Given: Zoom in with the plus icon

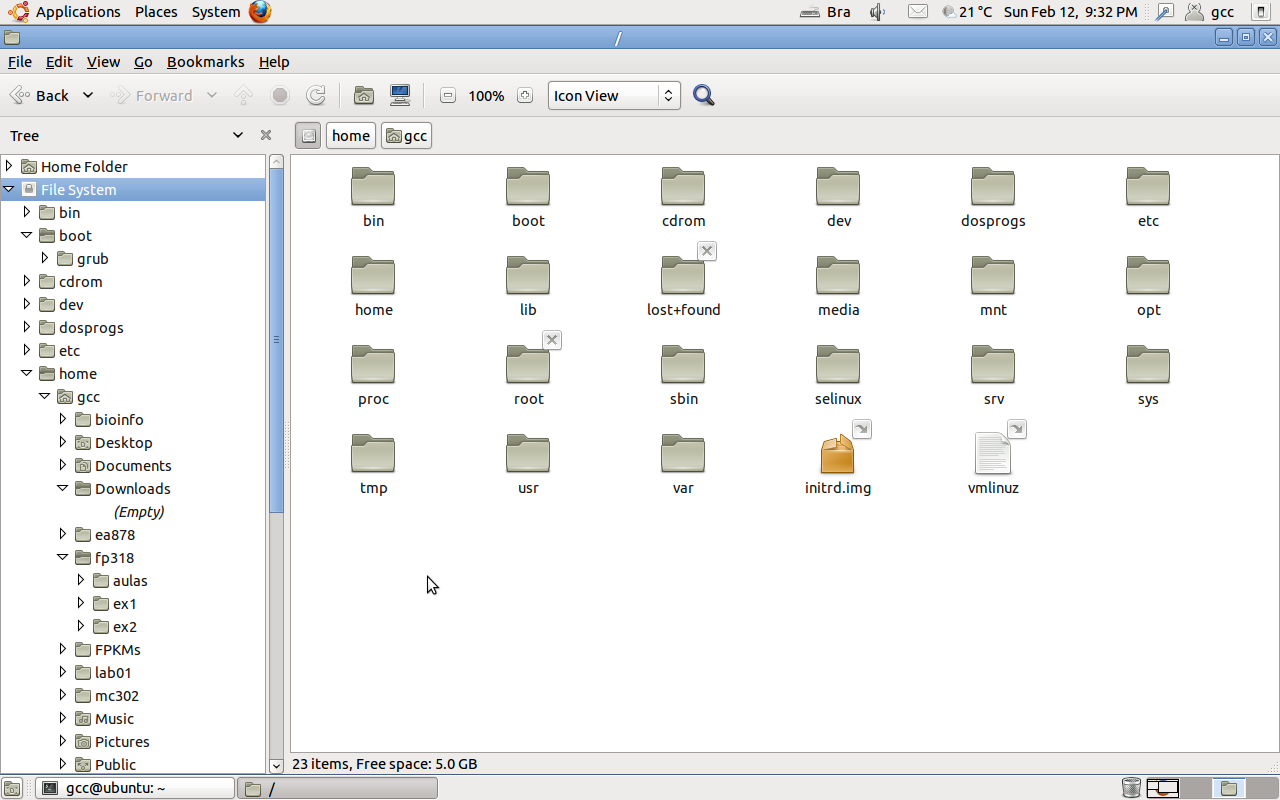Looking at the screenshot, I should click(x=525, y=96).
